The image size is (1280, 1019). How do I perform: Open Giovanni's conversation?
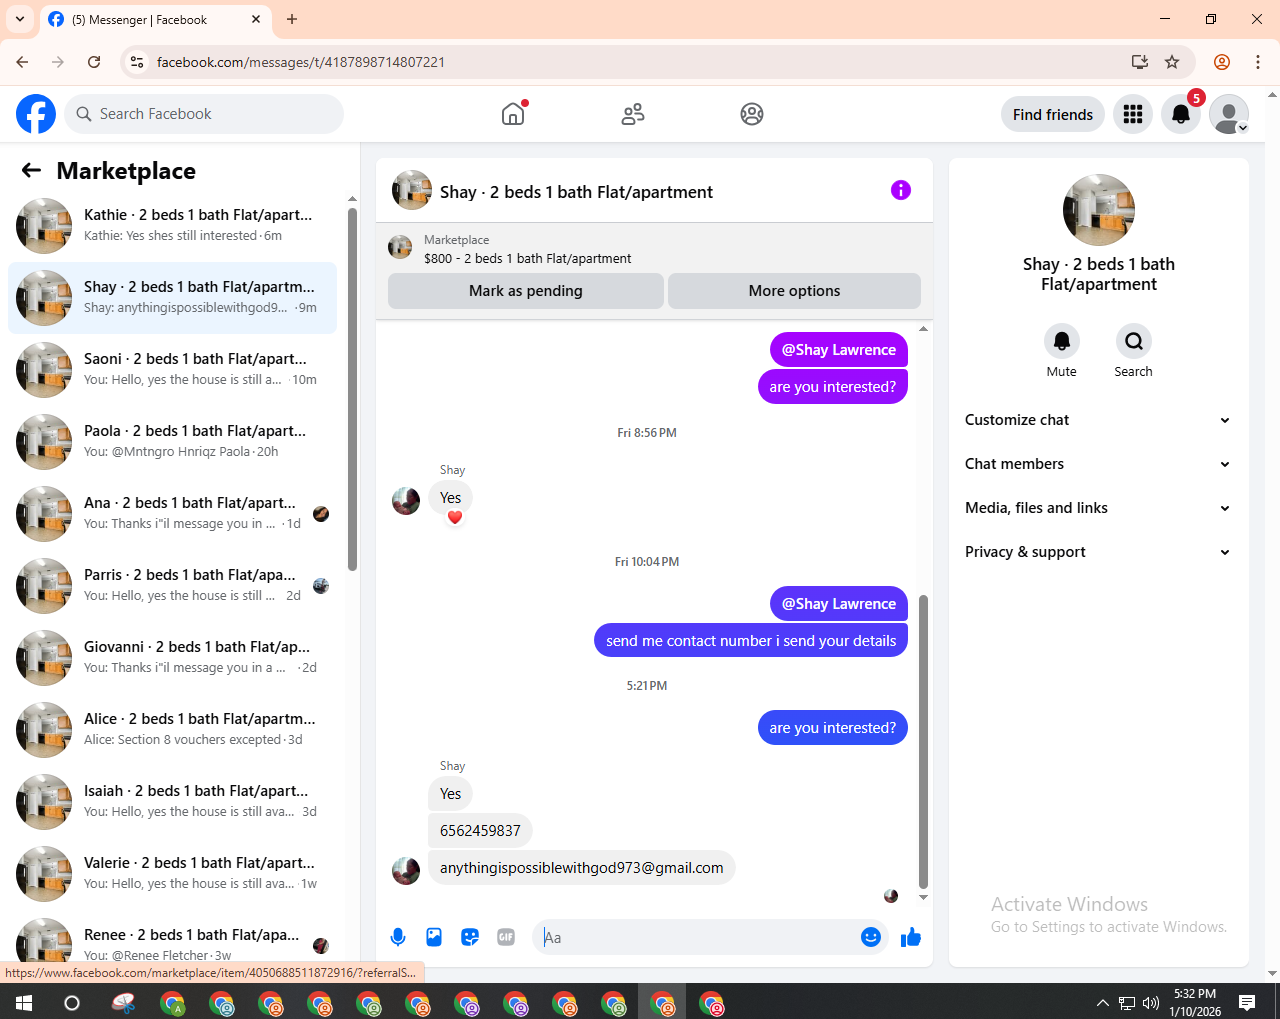172,658
